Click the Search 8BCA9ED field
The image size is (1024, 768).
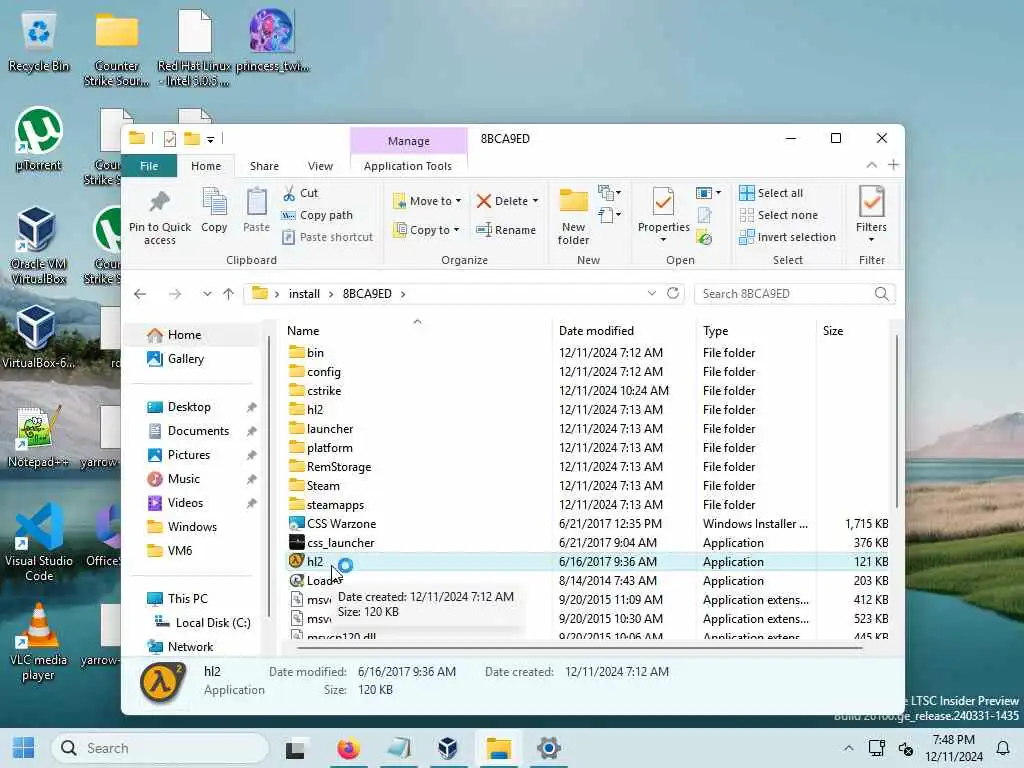click(x=794, y=294)
